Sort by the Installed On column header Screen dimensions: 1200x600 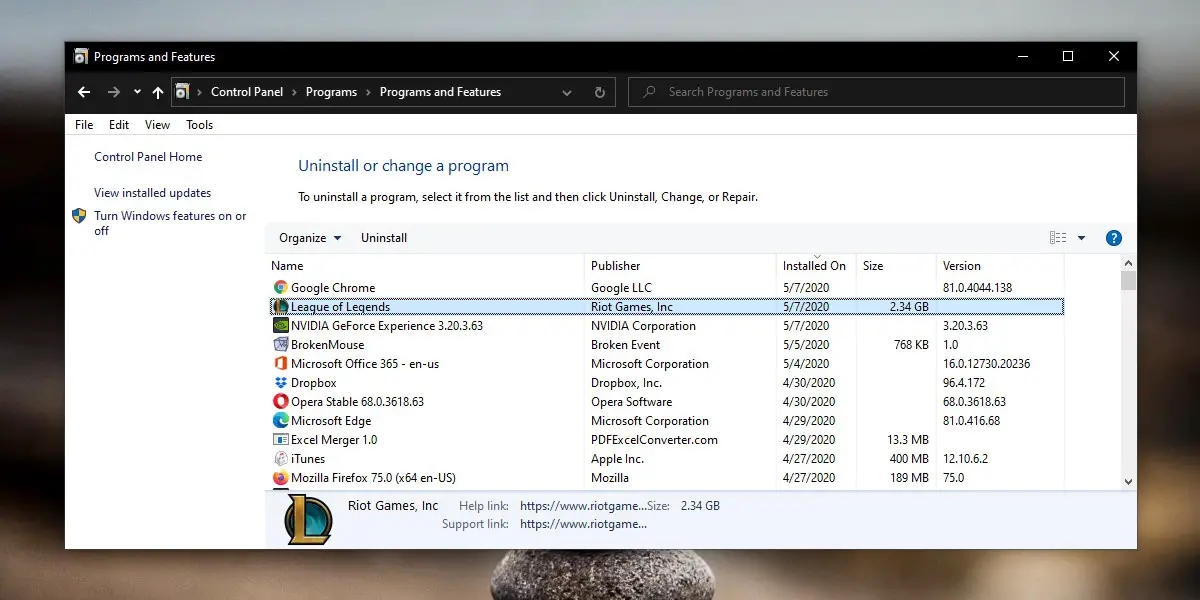(814, 266)
